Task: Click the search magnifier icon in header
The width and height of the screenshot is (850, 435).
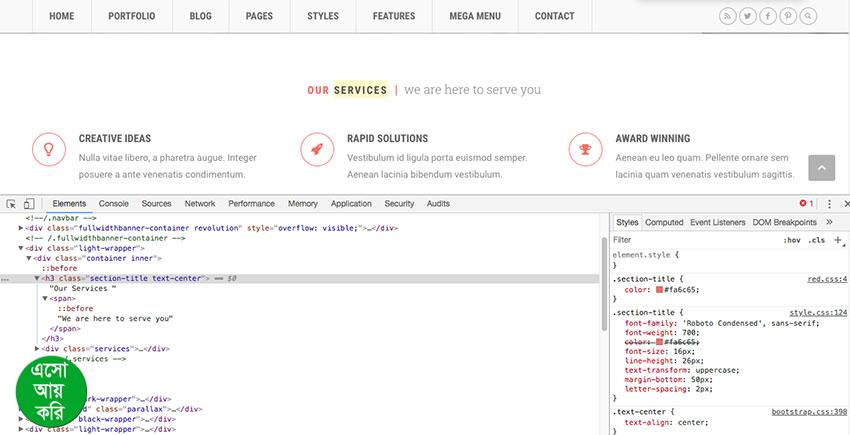Action: coord(808,16)
